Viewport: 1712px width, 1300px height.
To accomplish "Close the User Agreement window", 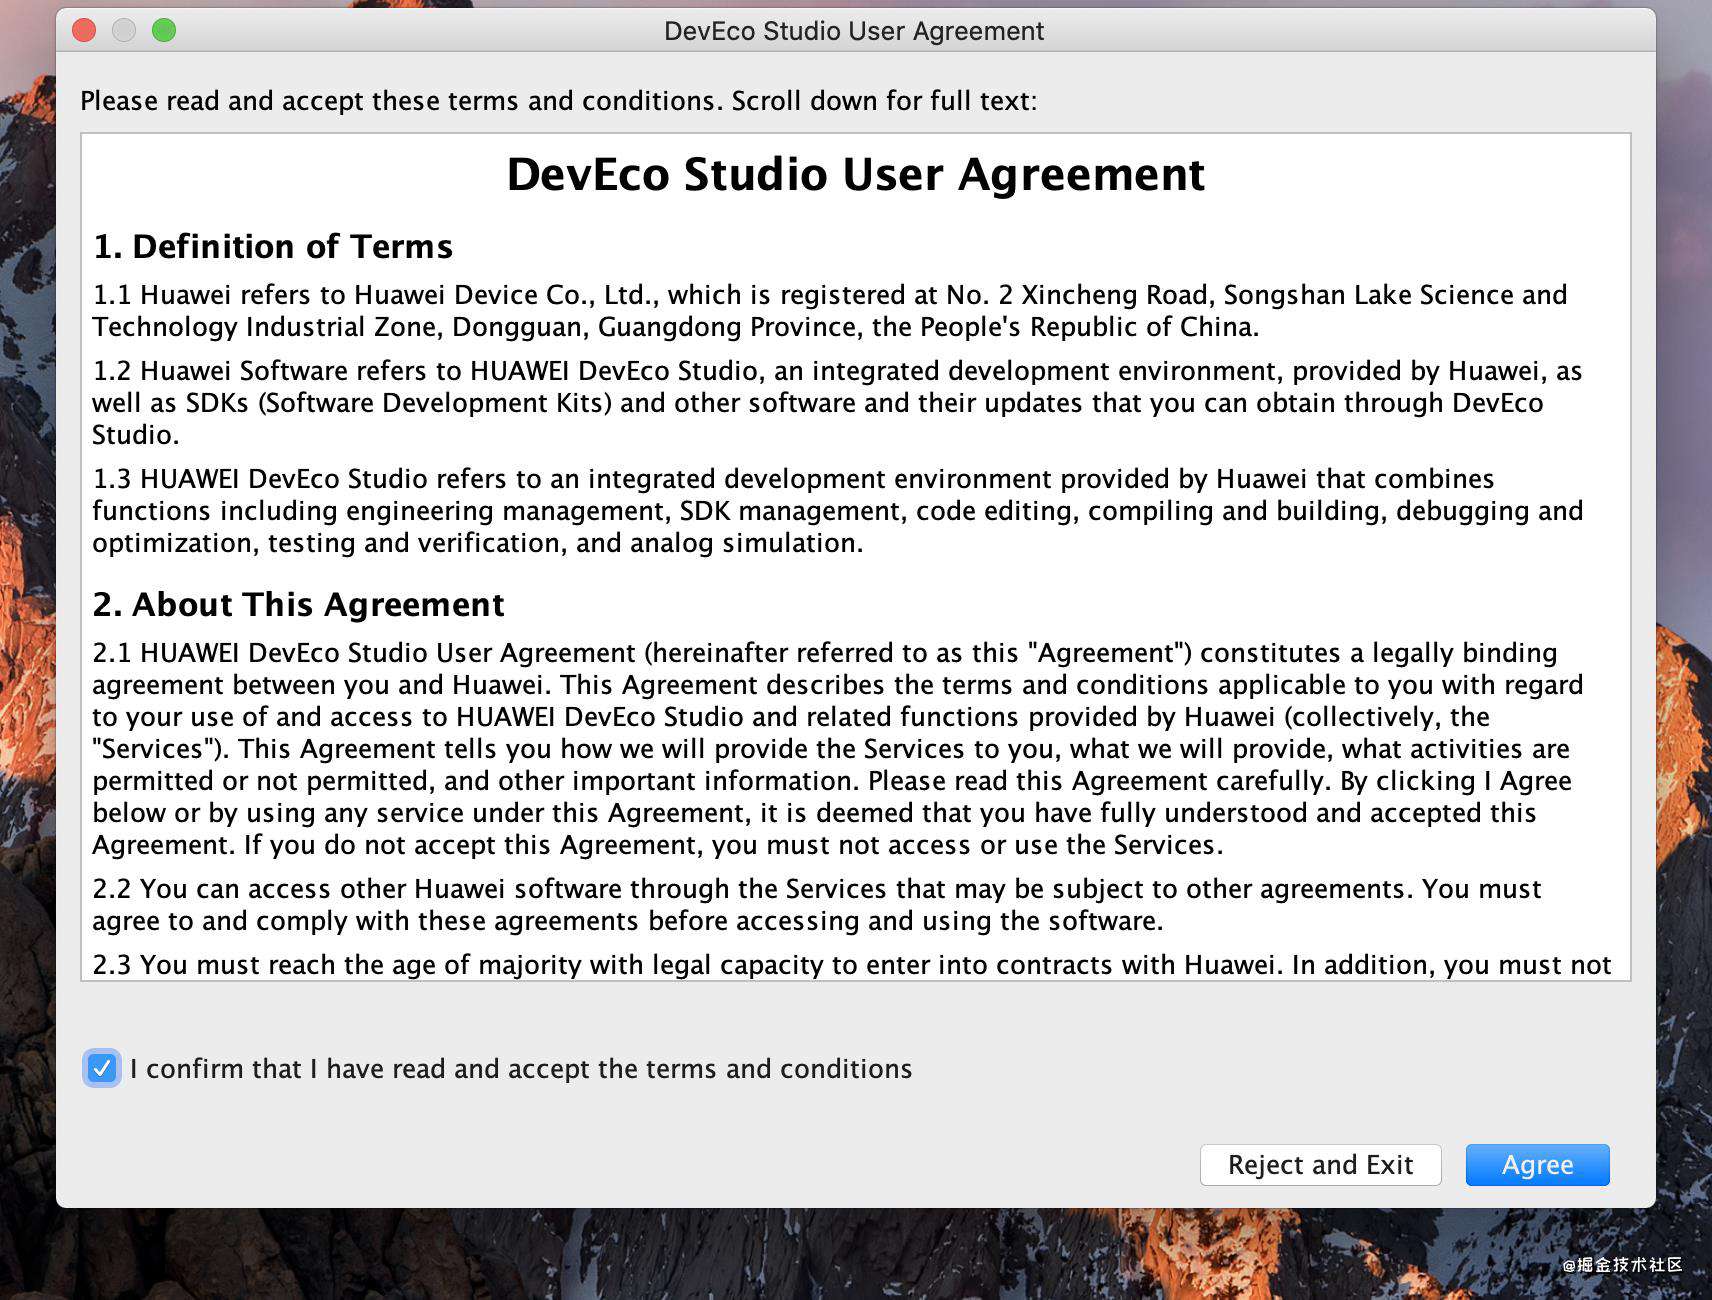I will (84, 31).
